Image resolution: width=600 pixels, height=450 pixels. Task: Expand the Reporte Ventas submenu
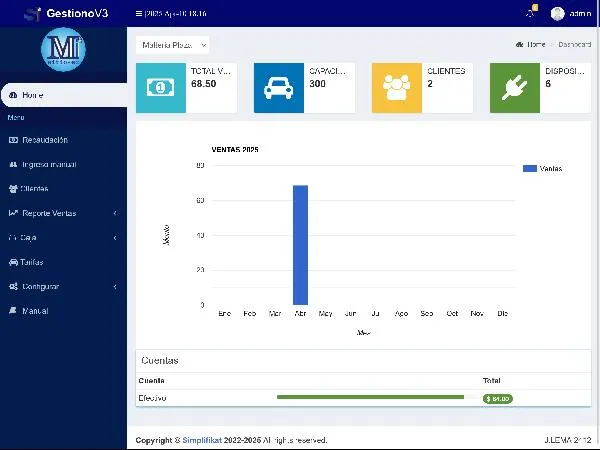point(62,213)
